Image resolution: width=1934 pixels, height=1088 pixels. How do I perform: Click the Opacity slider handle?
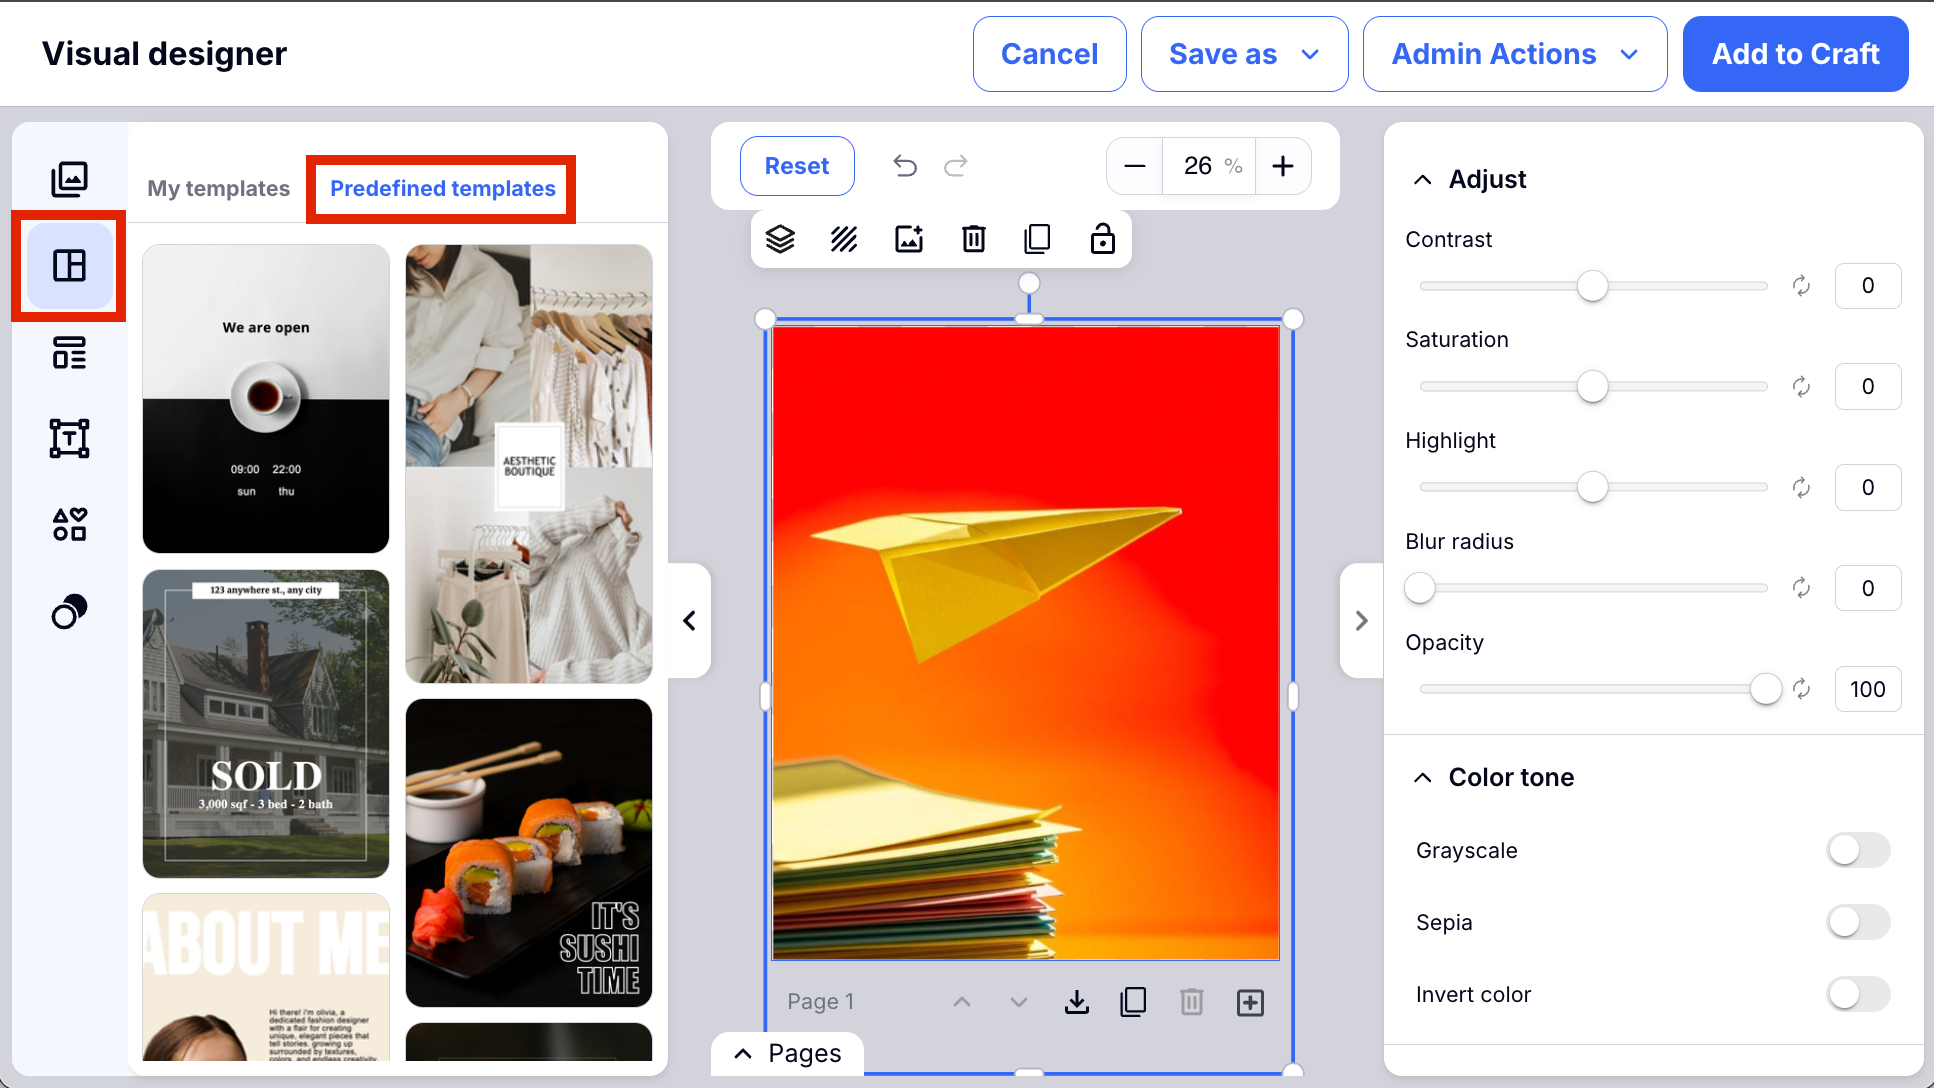[x=1765, y=689]
